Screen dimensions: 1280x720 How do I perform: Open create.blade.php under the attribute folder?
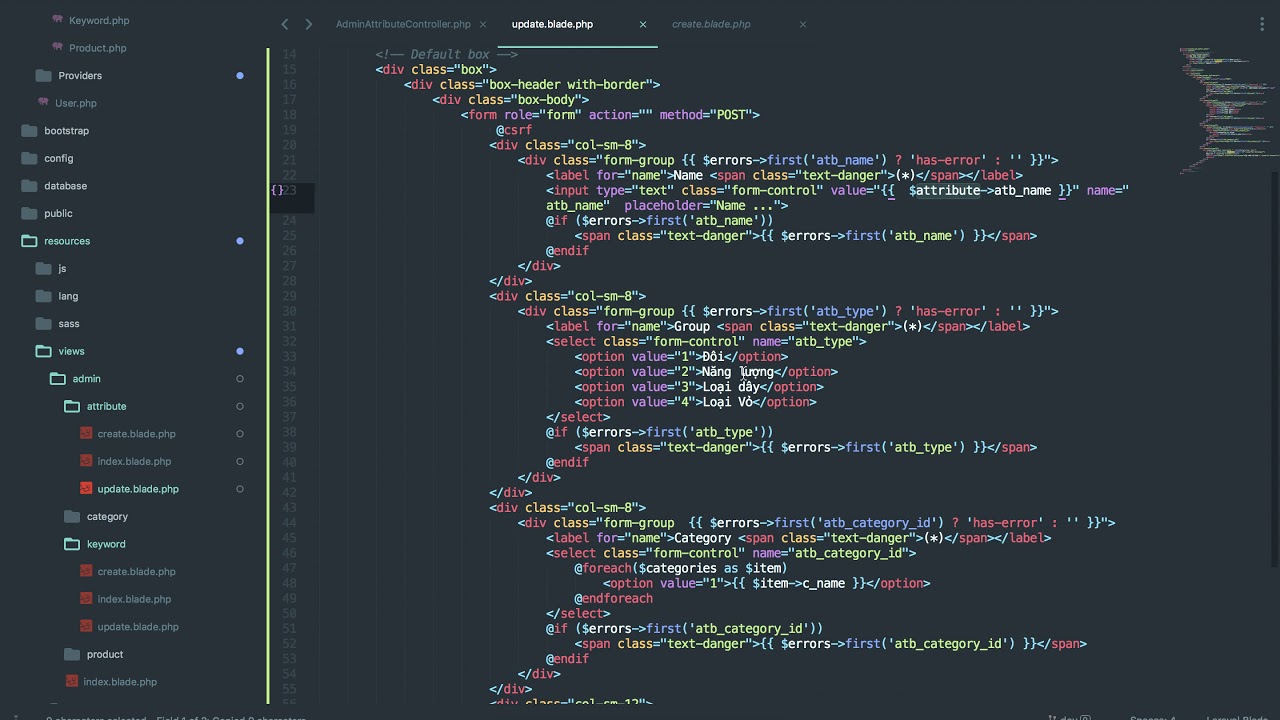click(x=136, y=434)
